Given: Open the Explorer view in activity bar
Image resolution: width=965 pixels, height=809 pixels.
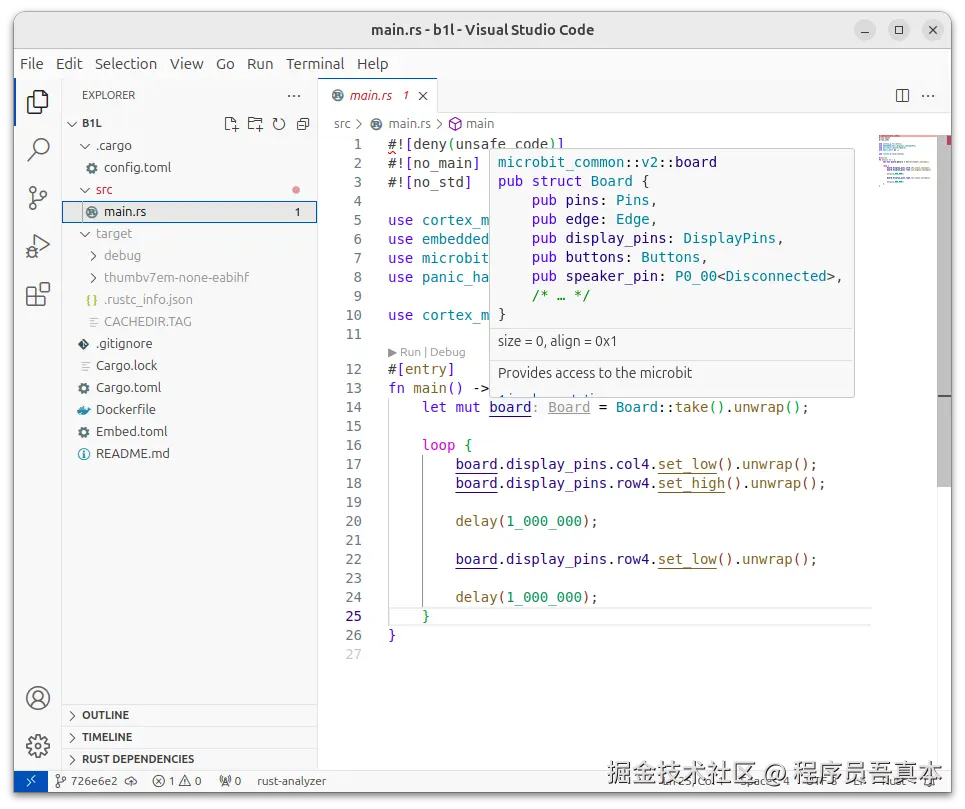Looking at the screenshot, I should click(x=38, y=102).
